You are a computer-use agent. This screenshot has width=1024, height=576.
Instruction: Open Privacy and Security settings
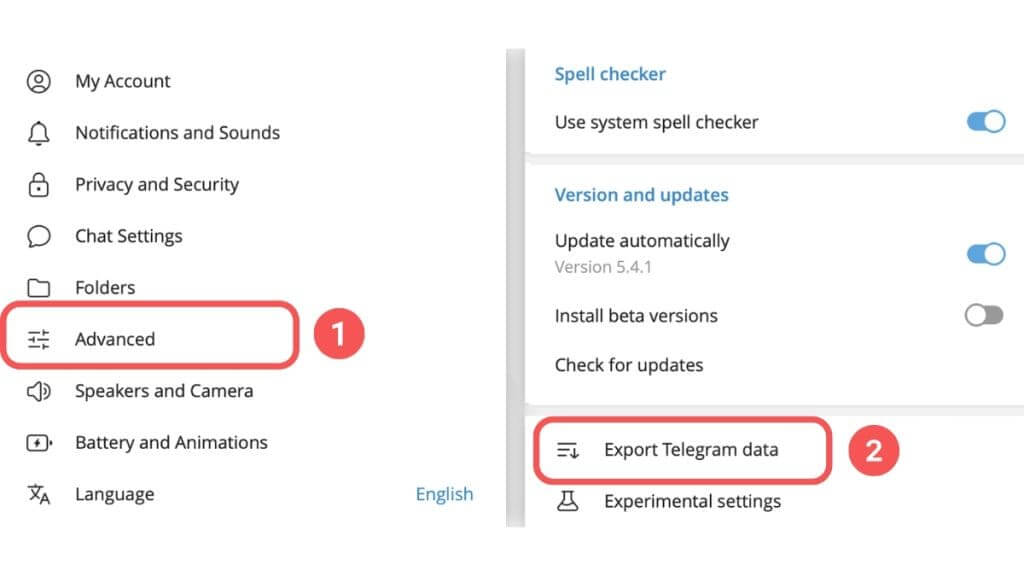(x=157, y=185)
